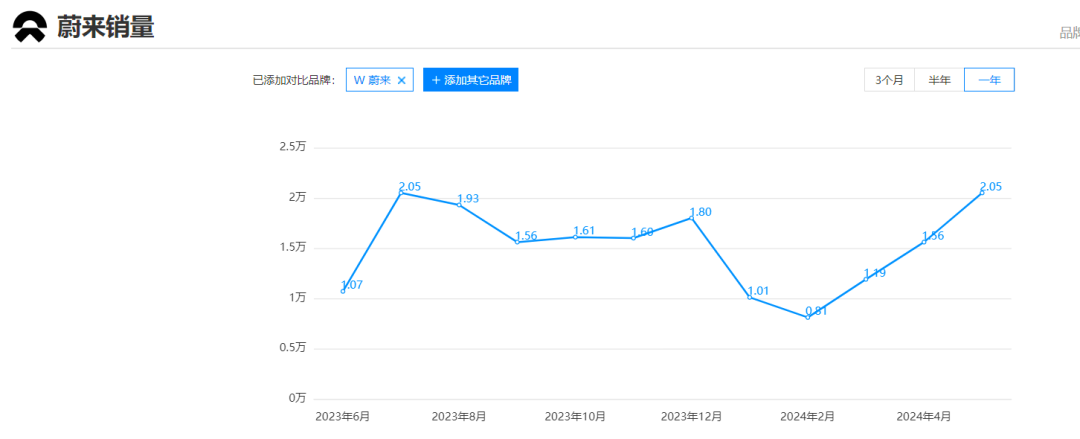Click the 蔚来销量 page title

coord(105,28)
